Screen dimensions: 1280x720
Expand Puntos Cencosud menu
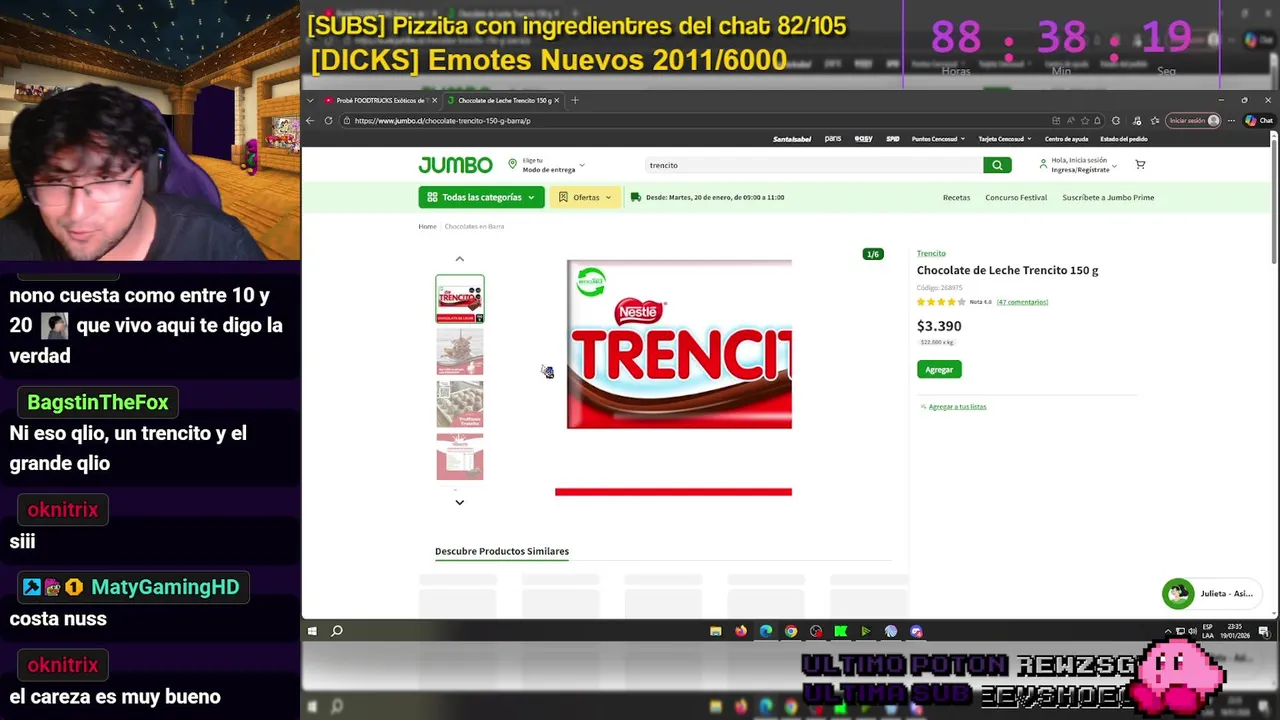click(937, 139)
